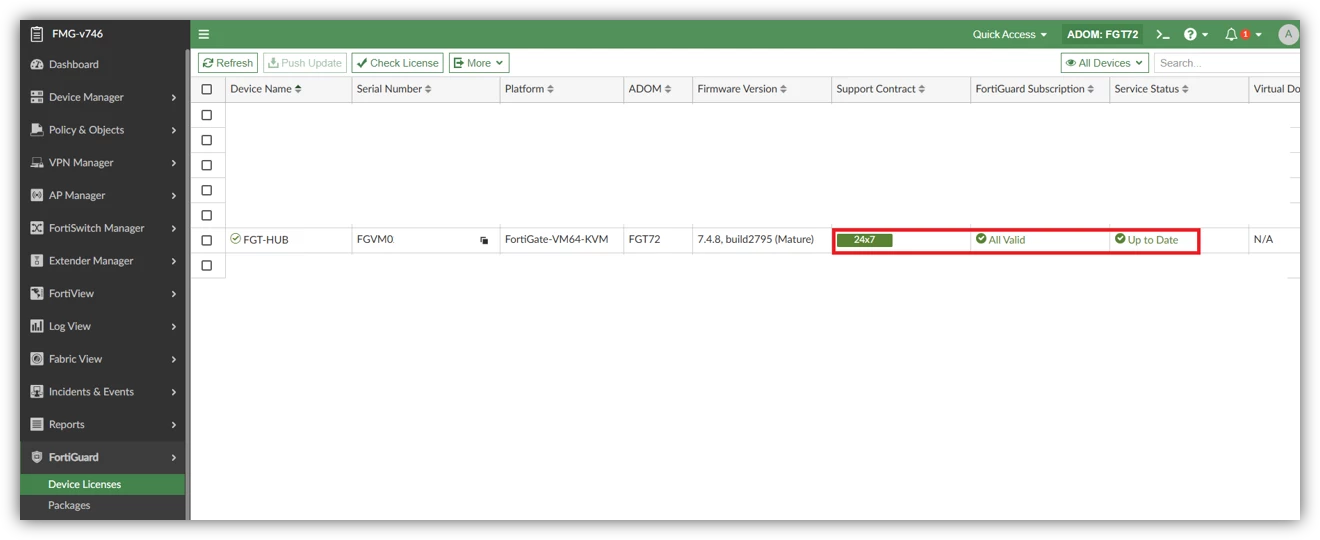Toggle the hamburger menu icon
1320x540 pixels.
pyautogui.click(x=204, y=34)
